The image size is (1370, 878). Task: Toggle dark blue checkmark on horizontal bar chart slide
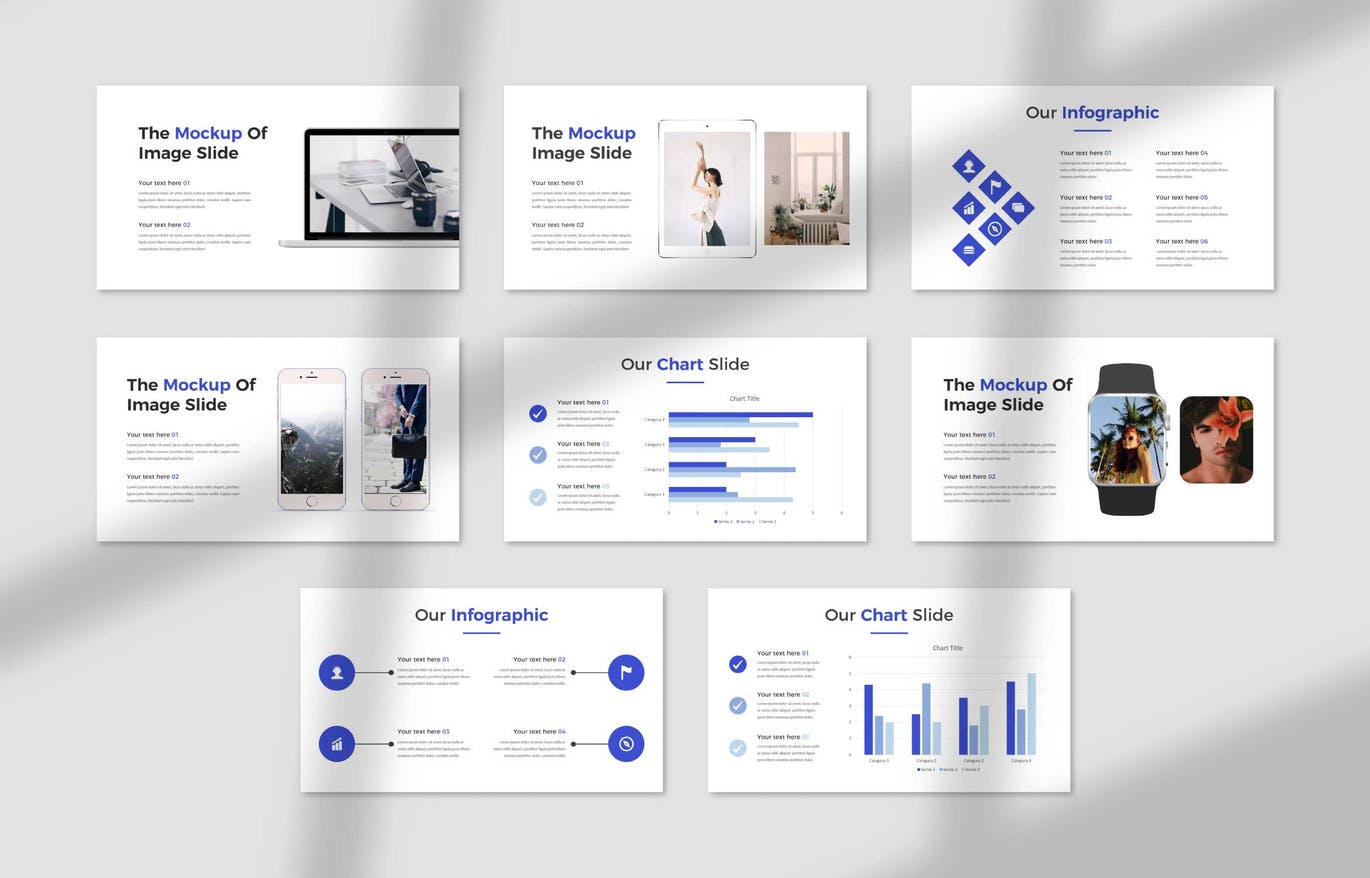tap(538, 413)
